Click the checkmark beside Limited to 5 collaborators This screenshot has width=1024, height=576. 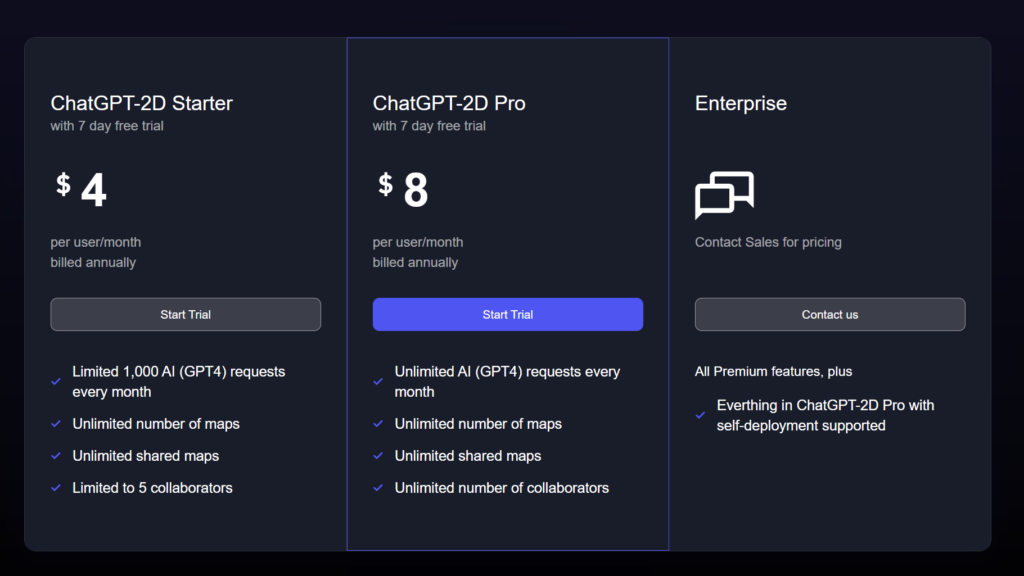click(56, 488)
